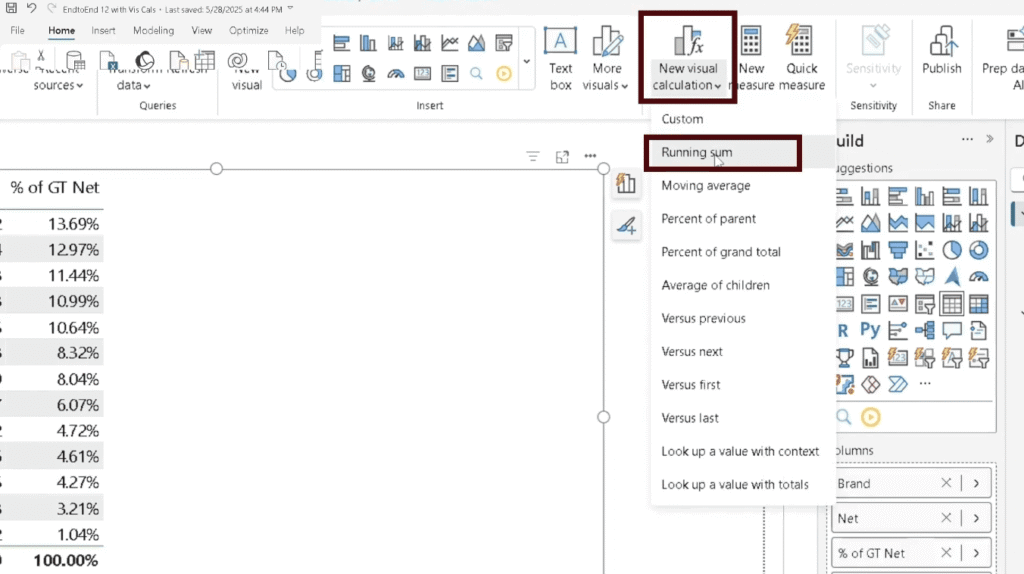Pick the pie chart in the Build pane
Image resolution: width=1024 pixels, height=574 pixels.
(x=952, y=250)
